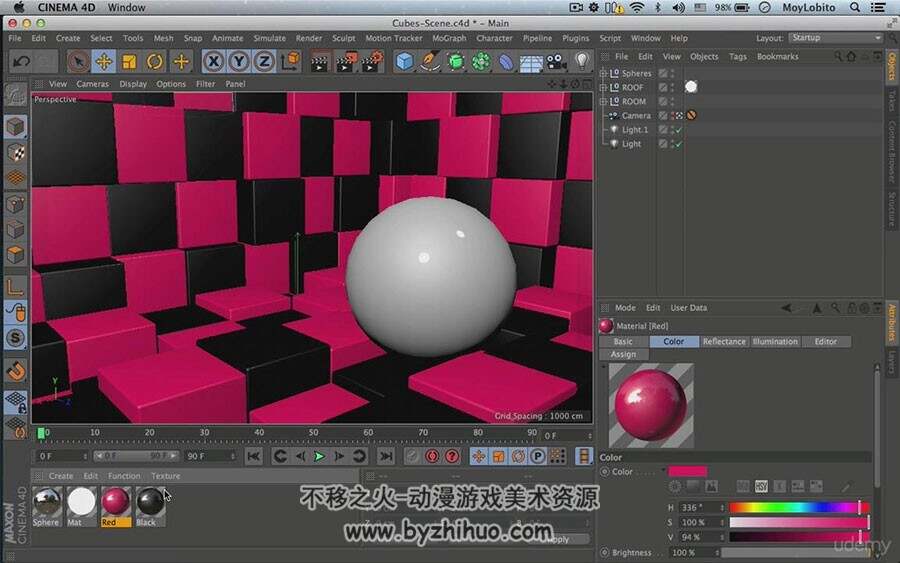This screenshot has width=900, height=563.
Task: Render the active view clapperboard
Action: [319, 61]
